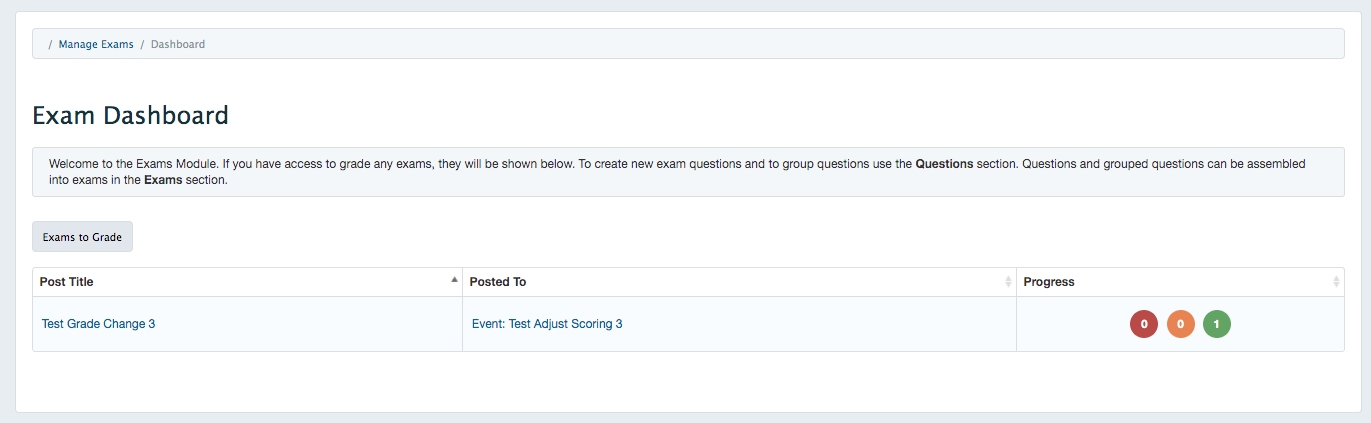
Task: Click the orange progress badge showing 0
Action: tap(1180, 324)
